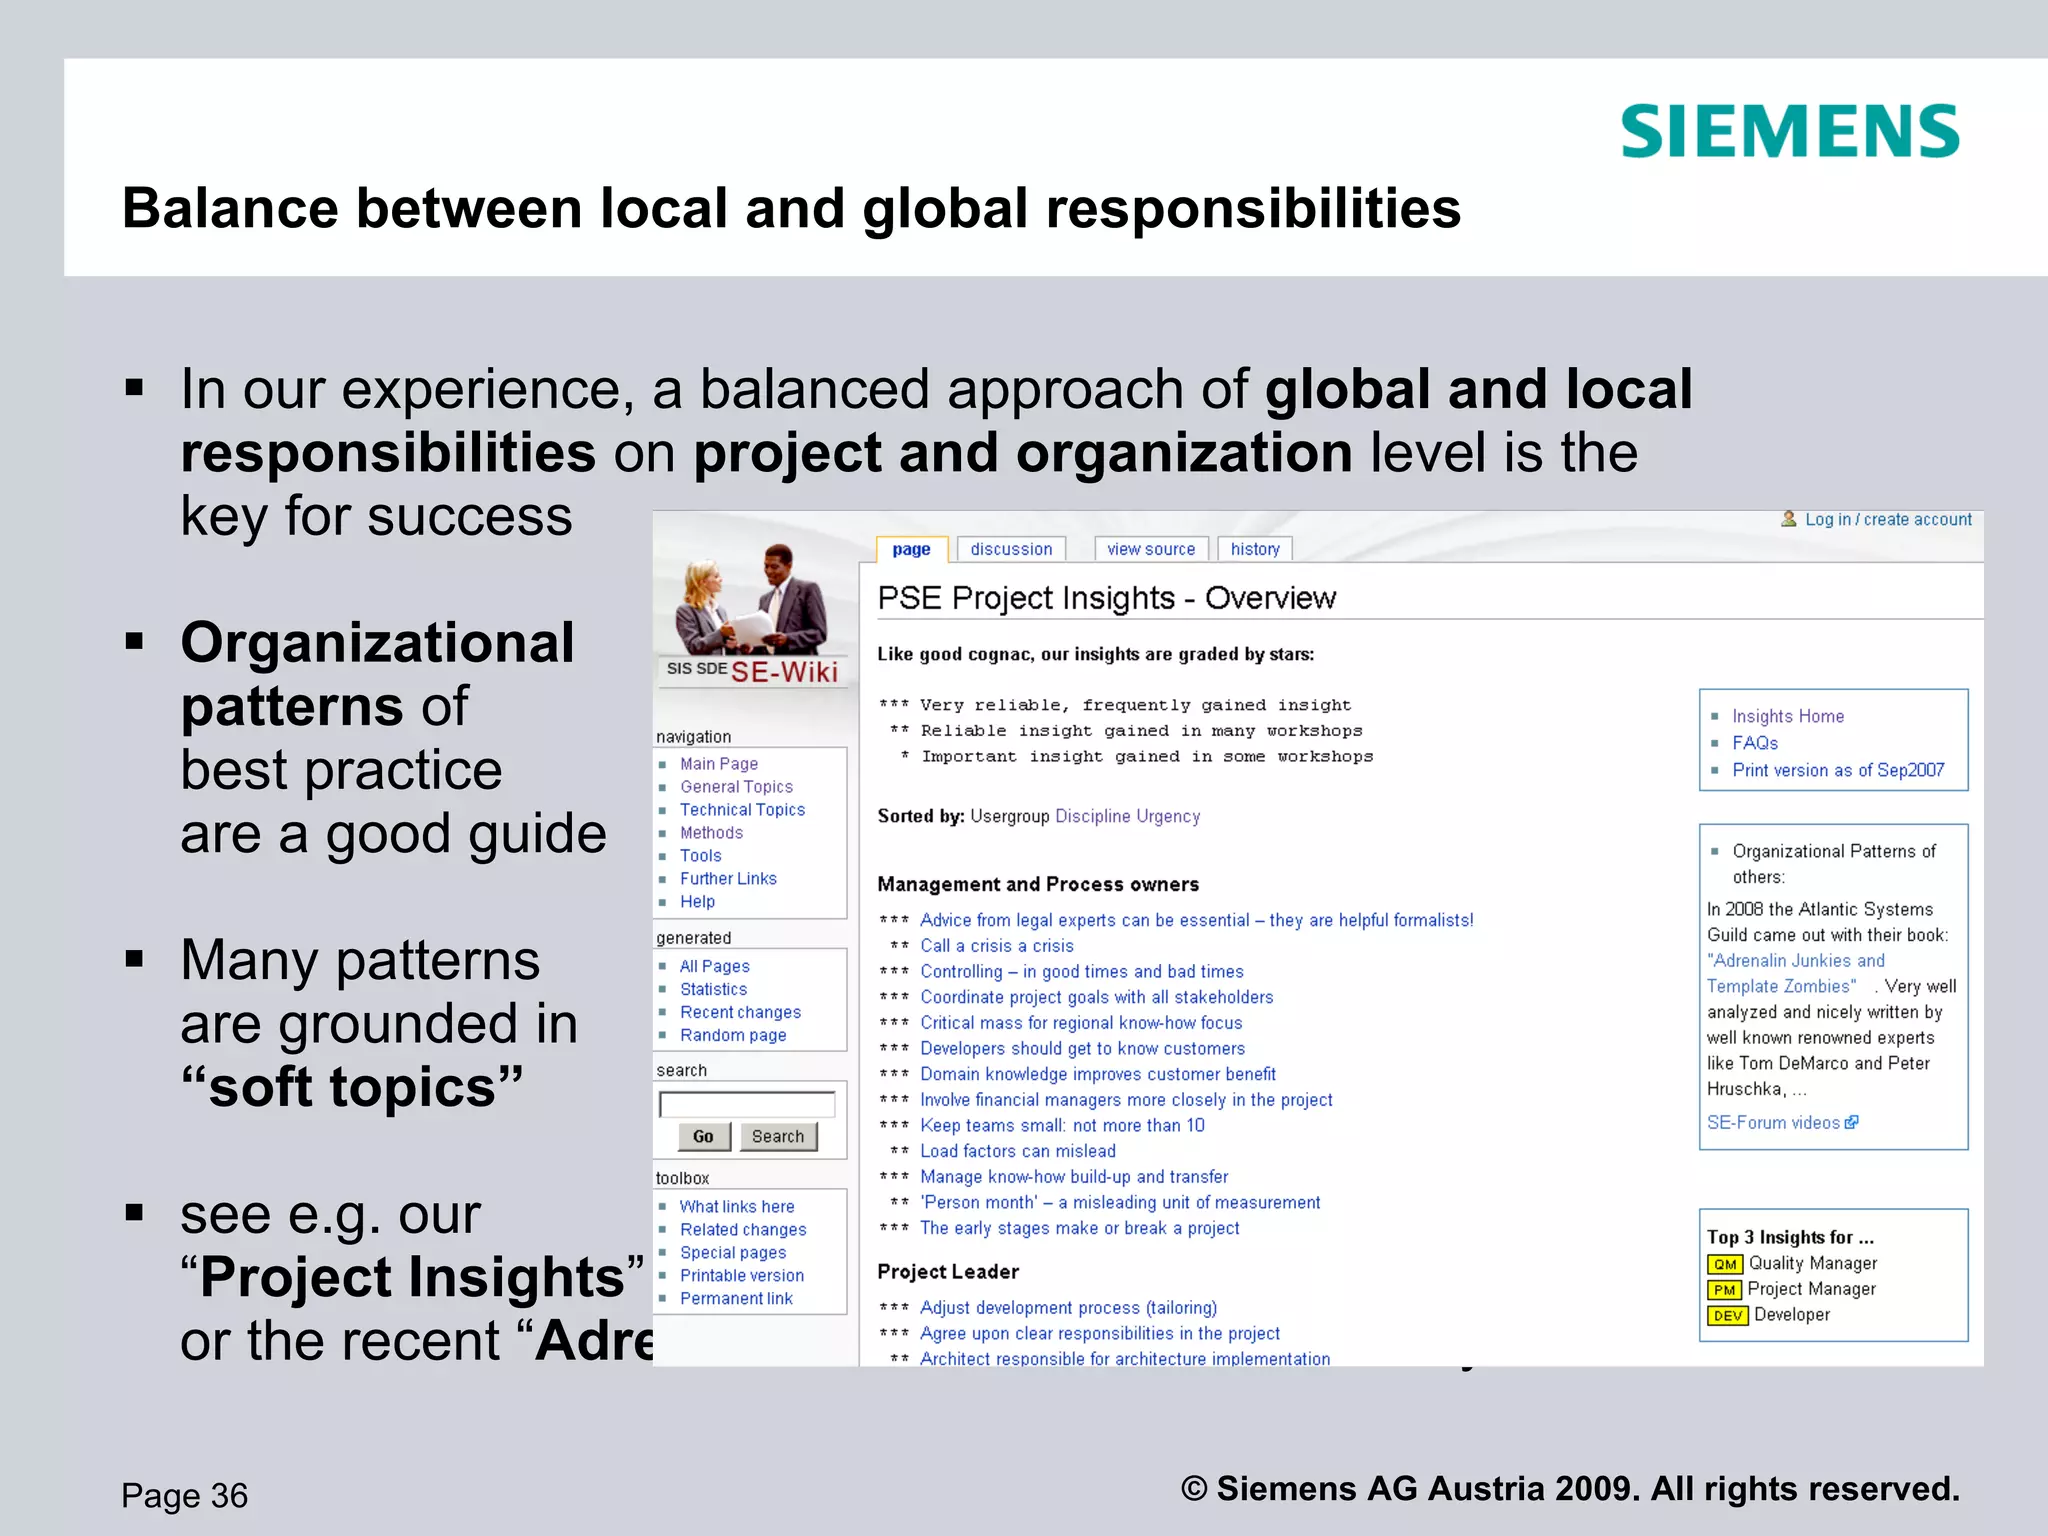
Task: Open Further Links in navigation
Action: pyautogui.click(x=728, y=879)
